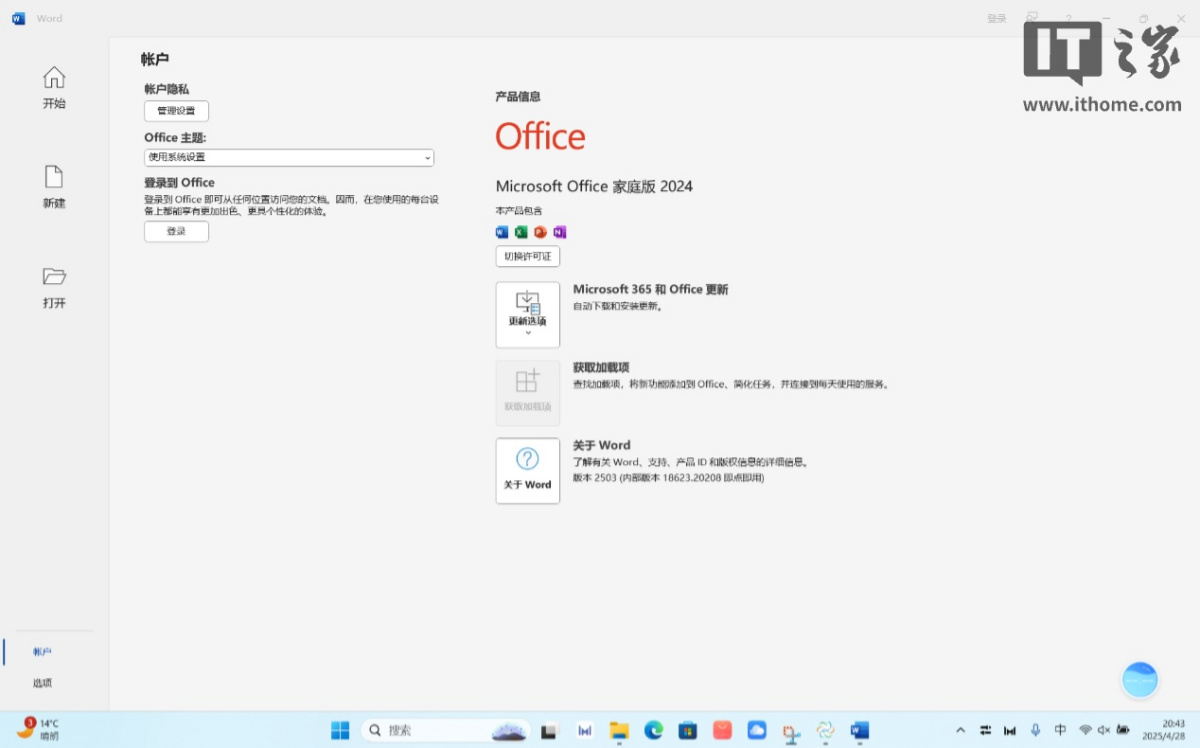Open the 开始 (Home) page in sidebar

(54, 87)
